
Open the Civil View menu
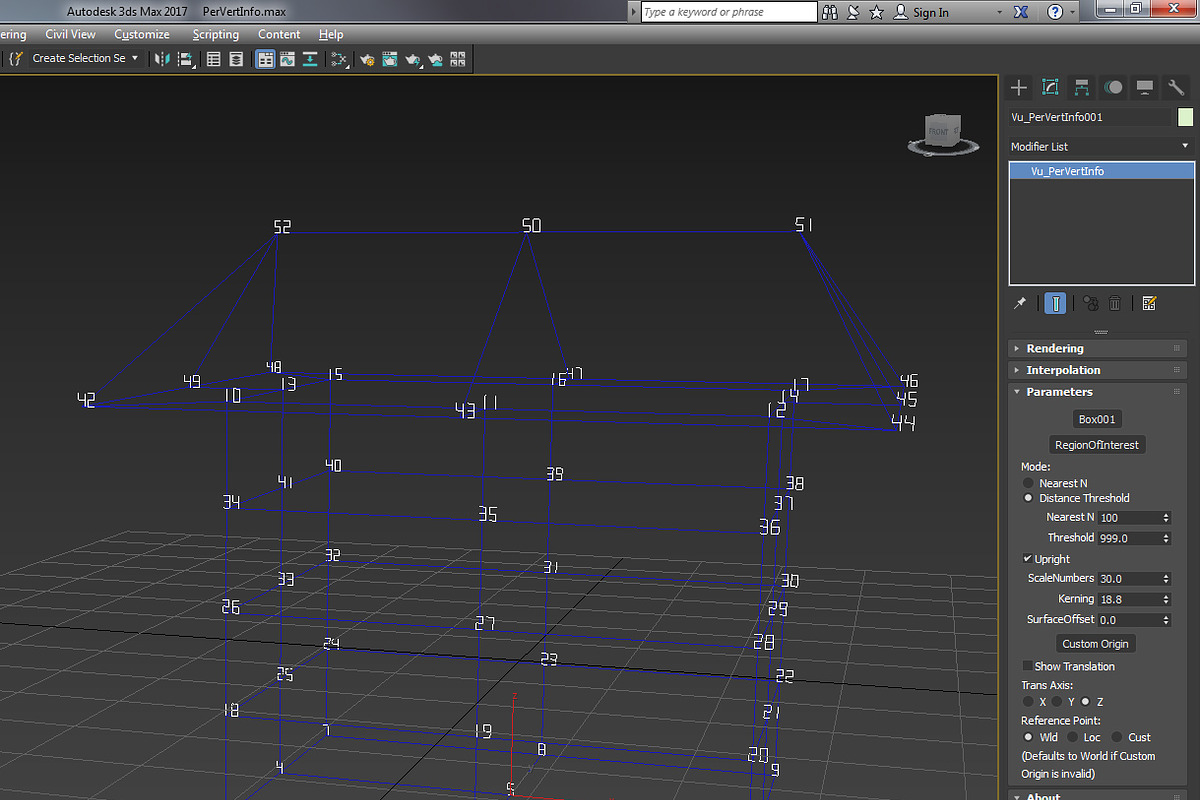(71, 34)
